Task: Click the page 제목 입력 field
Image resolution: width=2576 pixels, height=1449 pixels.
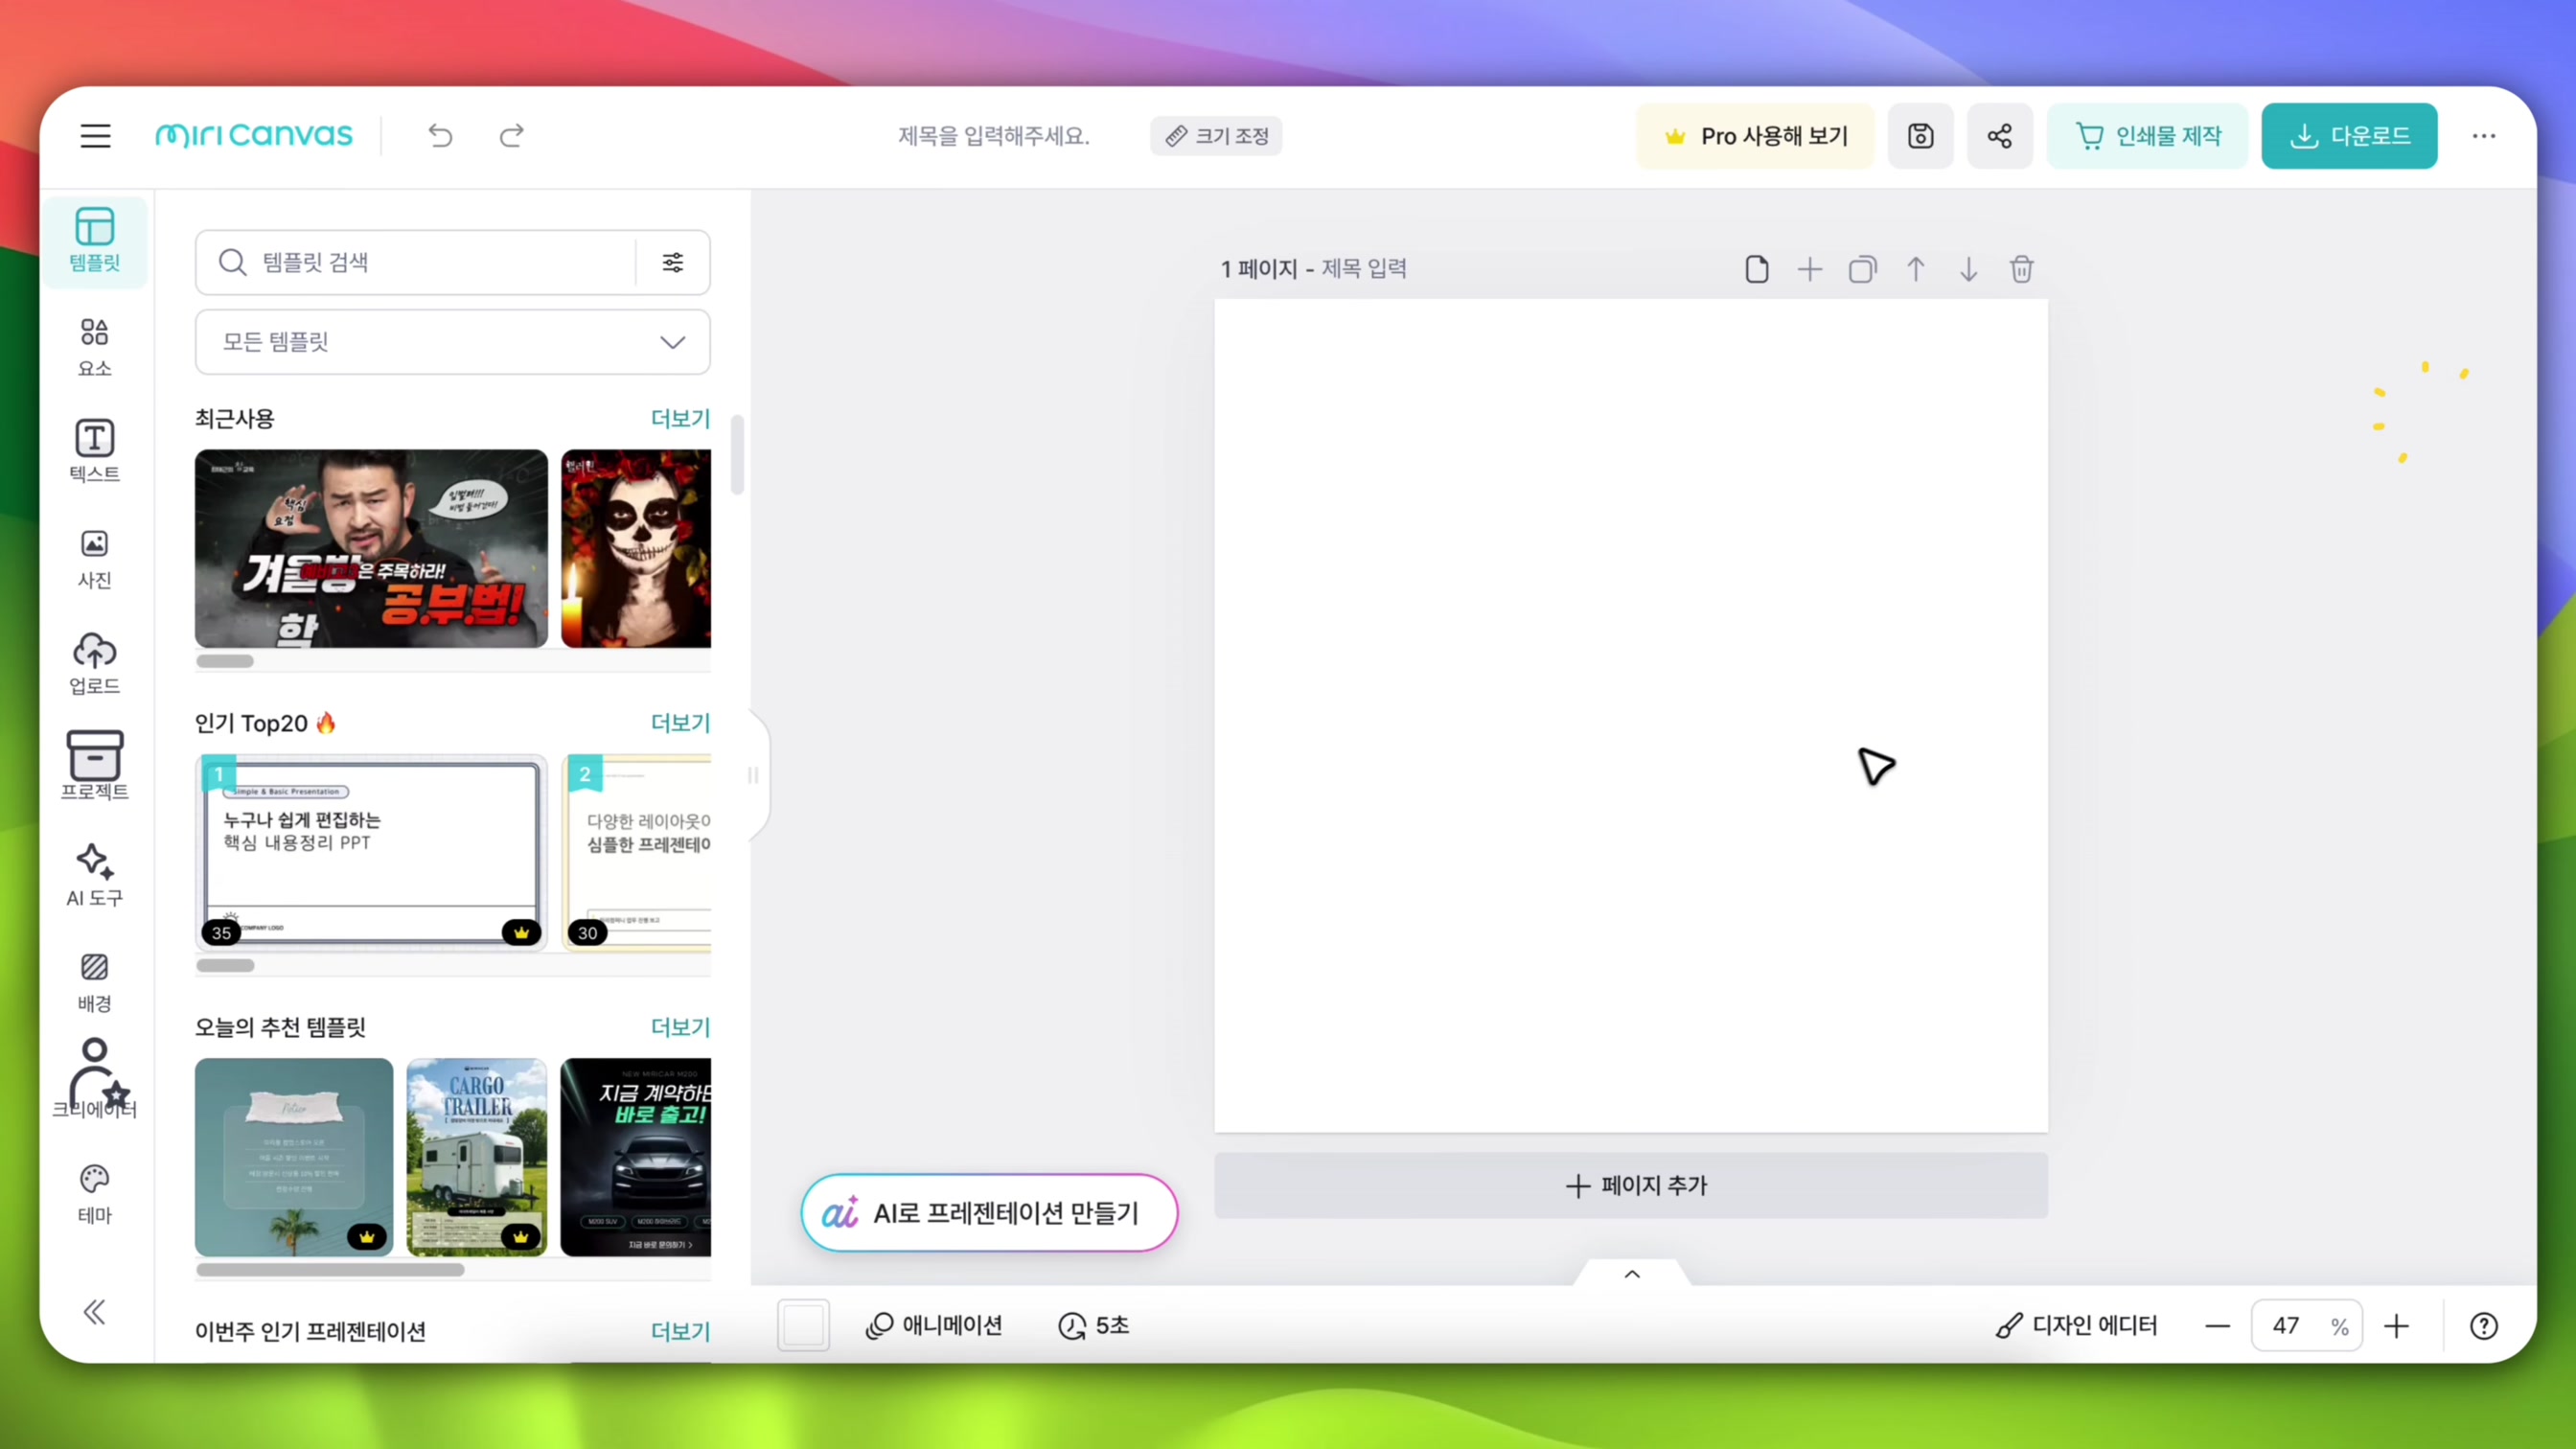Action: 1364,268
